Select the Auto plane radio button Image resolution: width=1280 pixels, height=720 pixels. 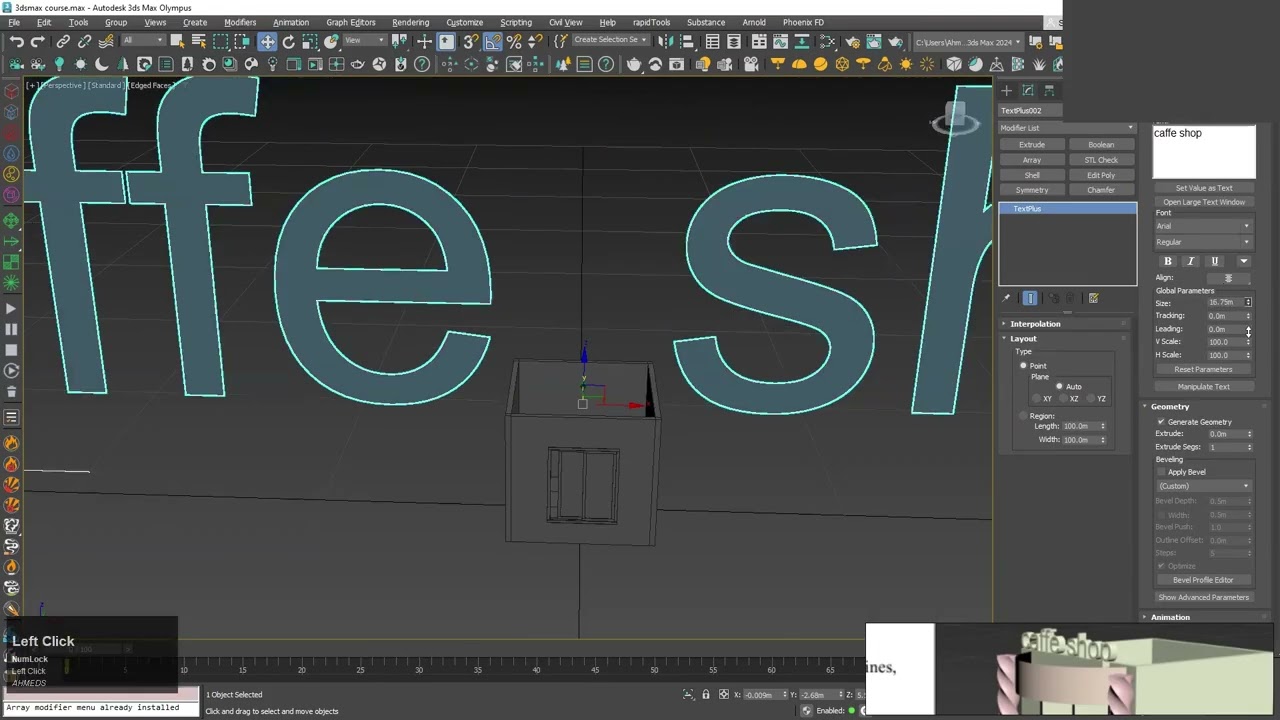pyautogui.click(x=1059, y=386)
